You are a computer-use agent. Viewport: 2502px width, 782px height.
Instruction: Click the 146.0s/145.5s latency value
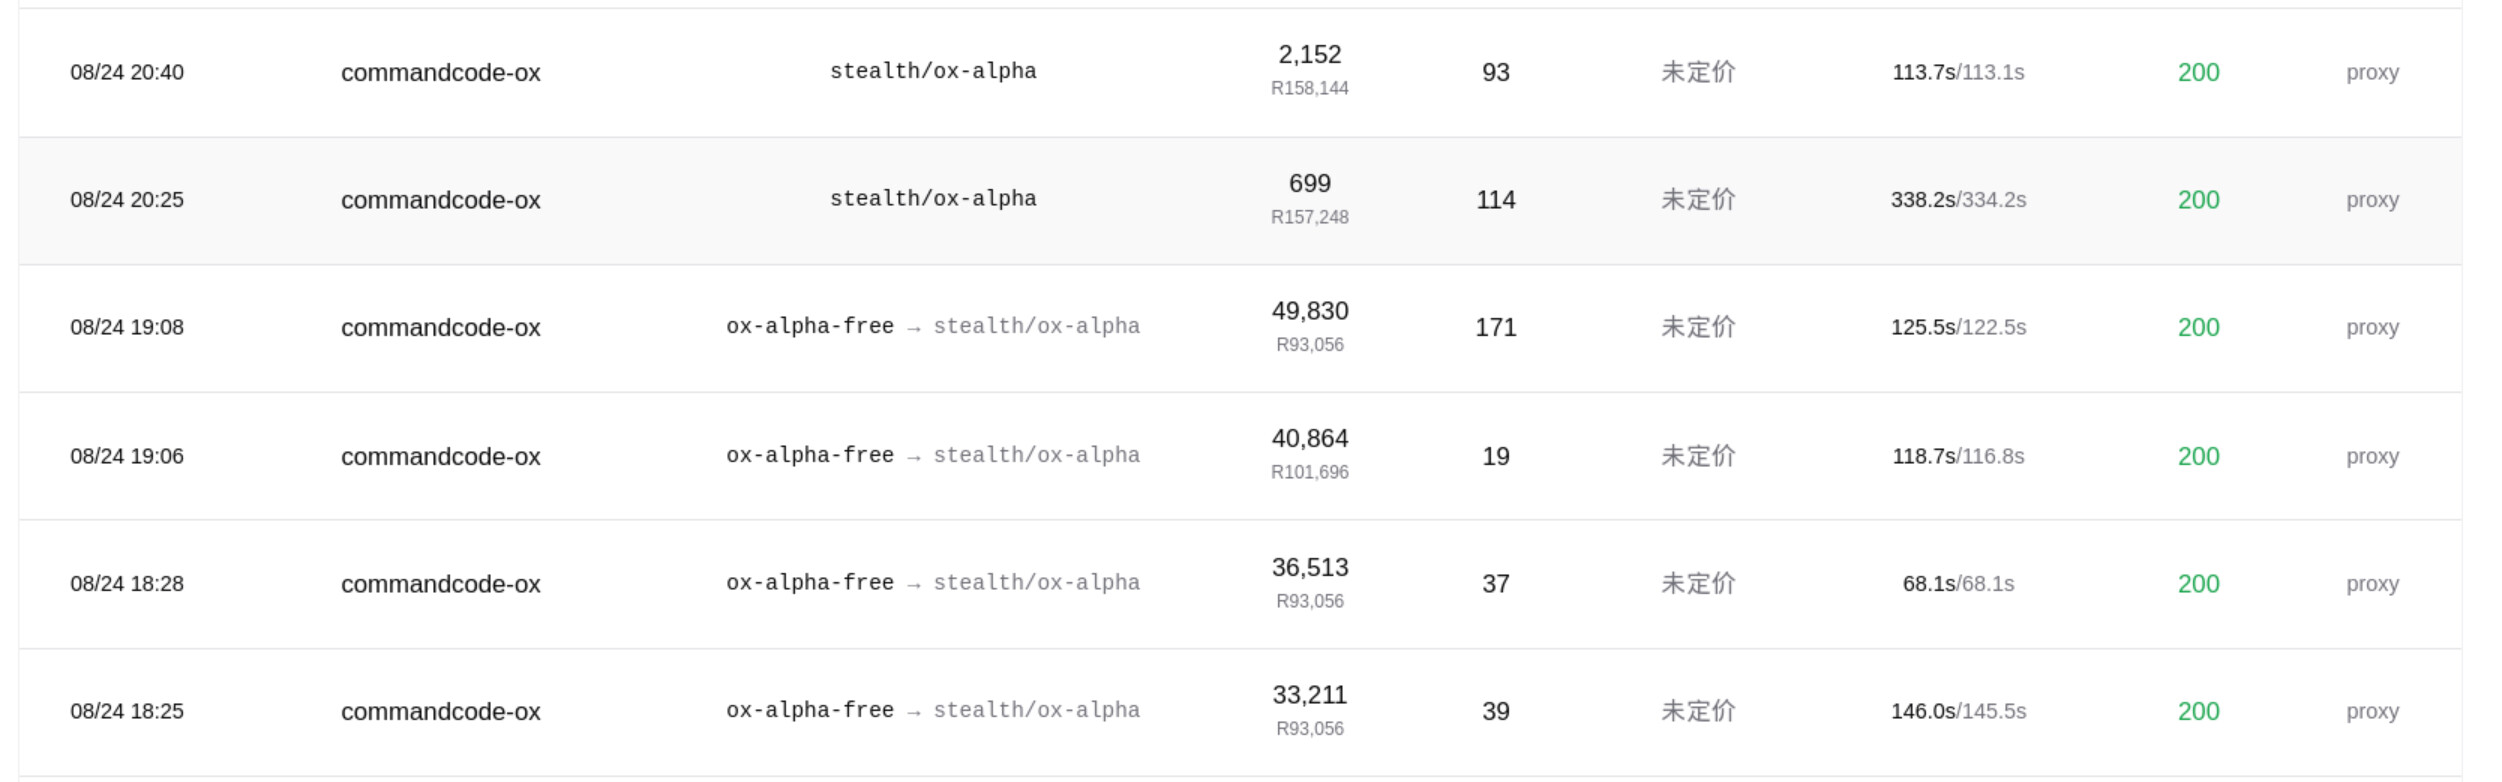point(1958,712)
